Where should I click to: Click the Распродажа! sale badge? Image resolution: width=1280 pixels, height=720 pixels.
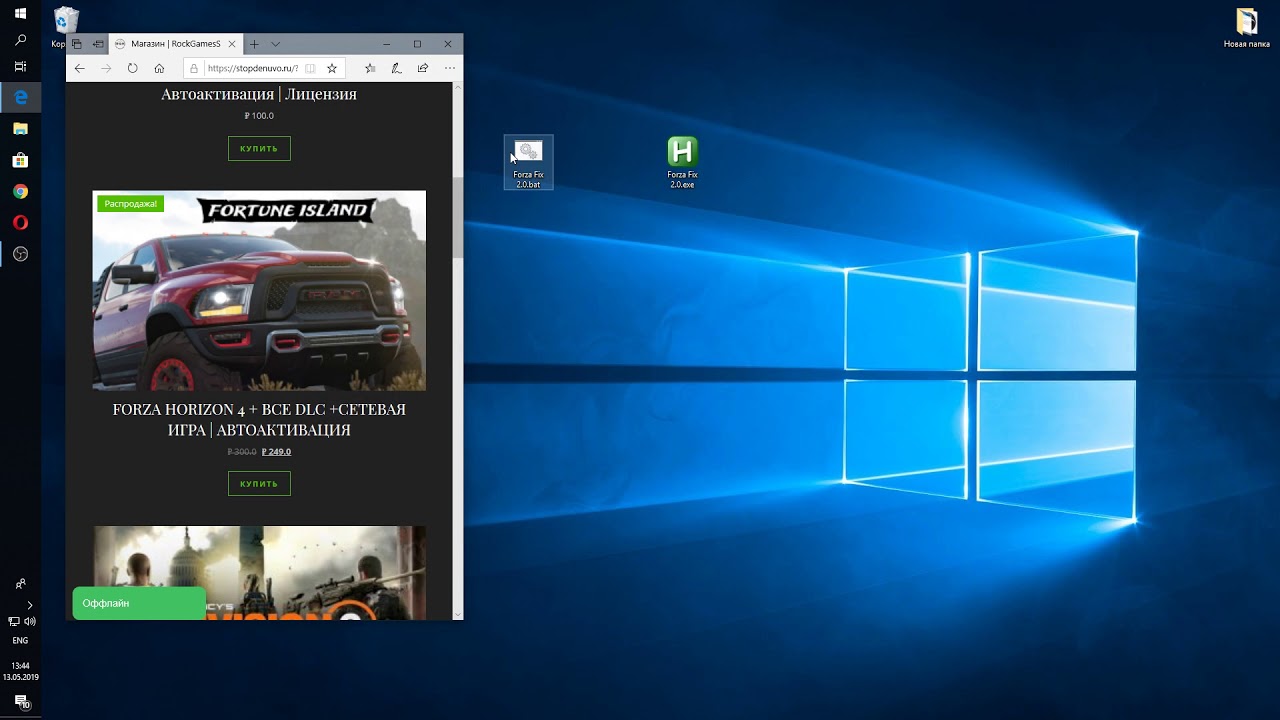(130, 204)
